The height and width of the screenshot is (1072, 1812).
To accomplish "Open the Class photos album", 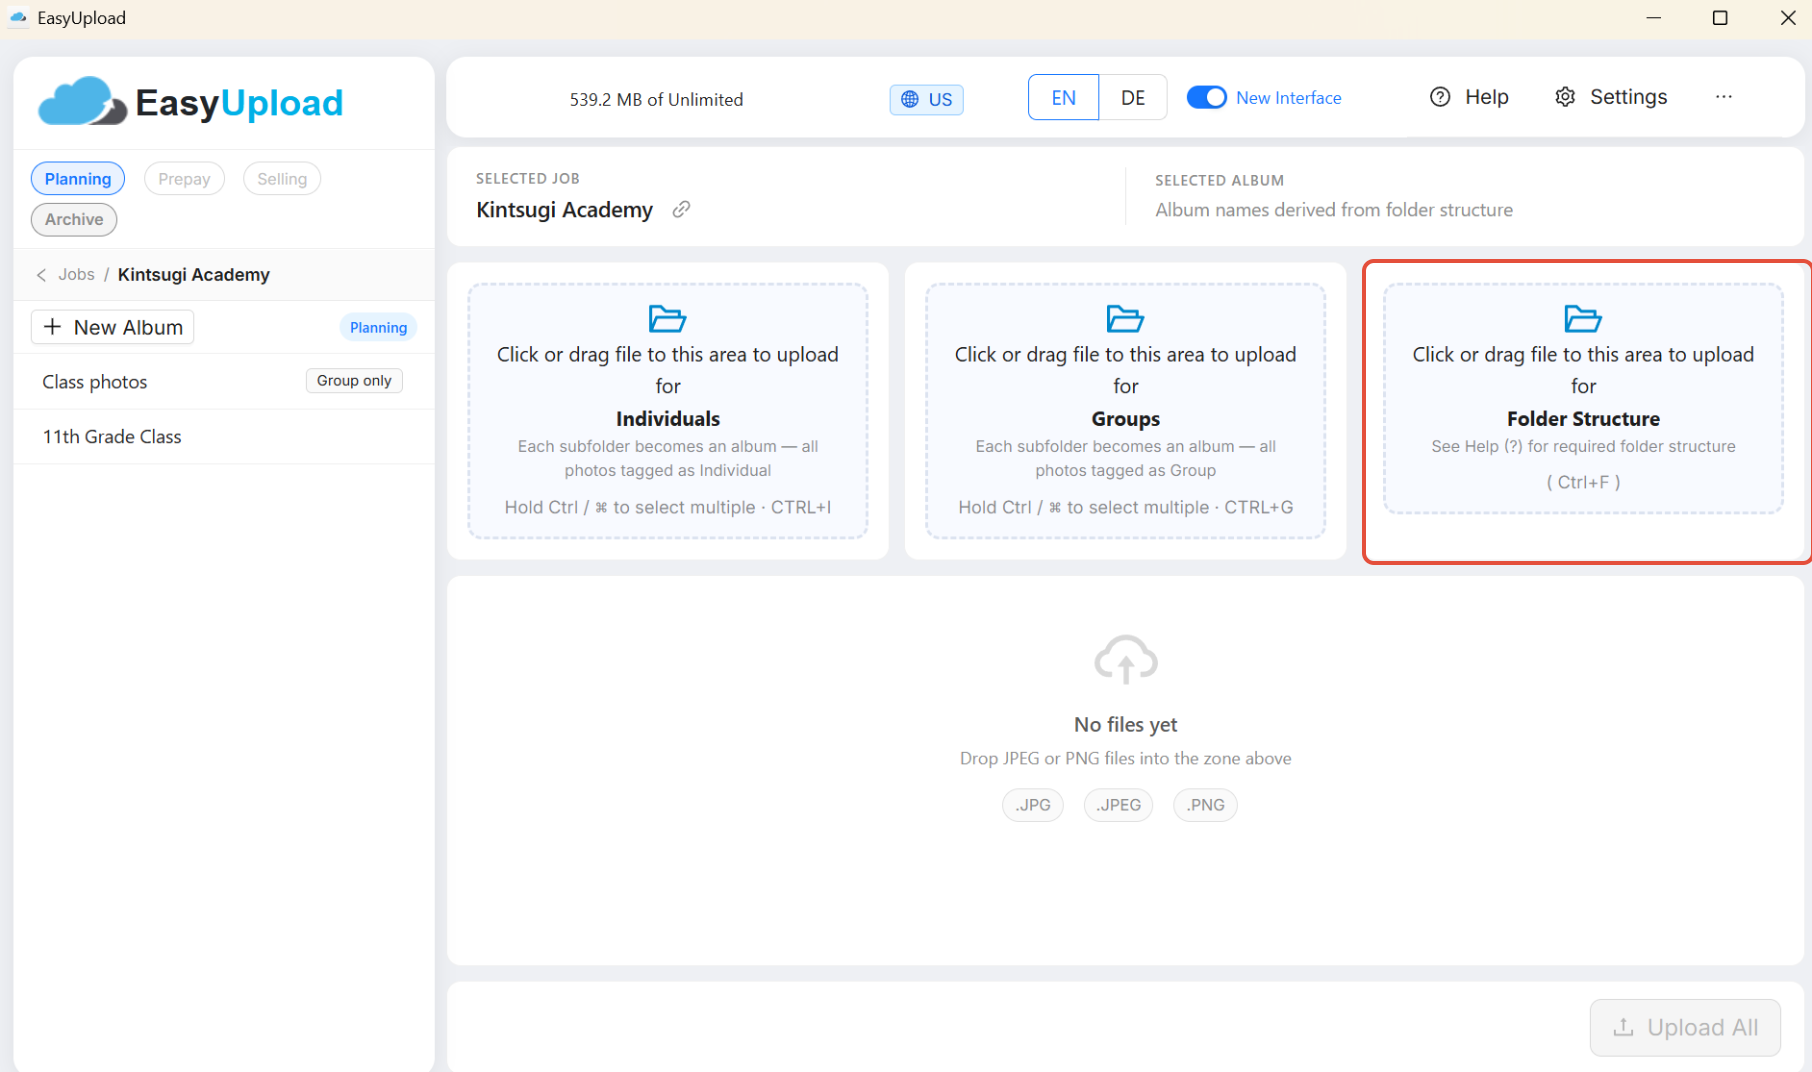I will 224,382.
